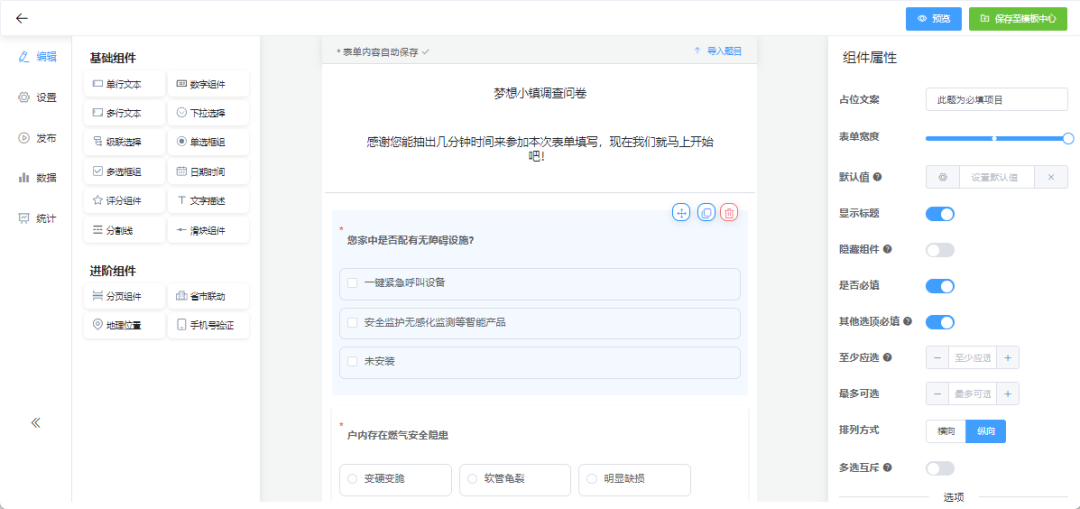Viewport: 1080px width, 509px height.
Task: Click the move handle icon on selected question
Action: tap(681, 212)
